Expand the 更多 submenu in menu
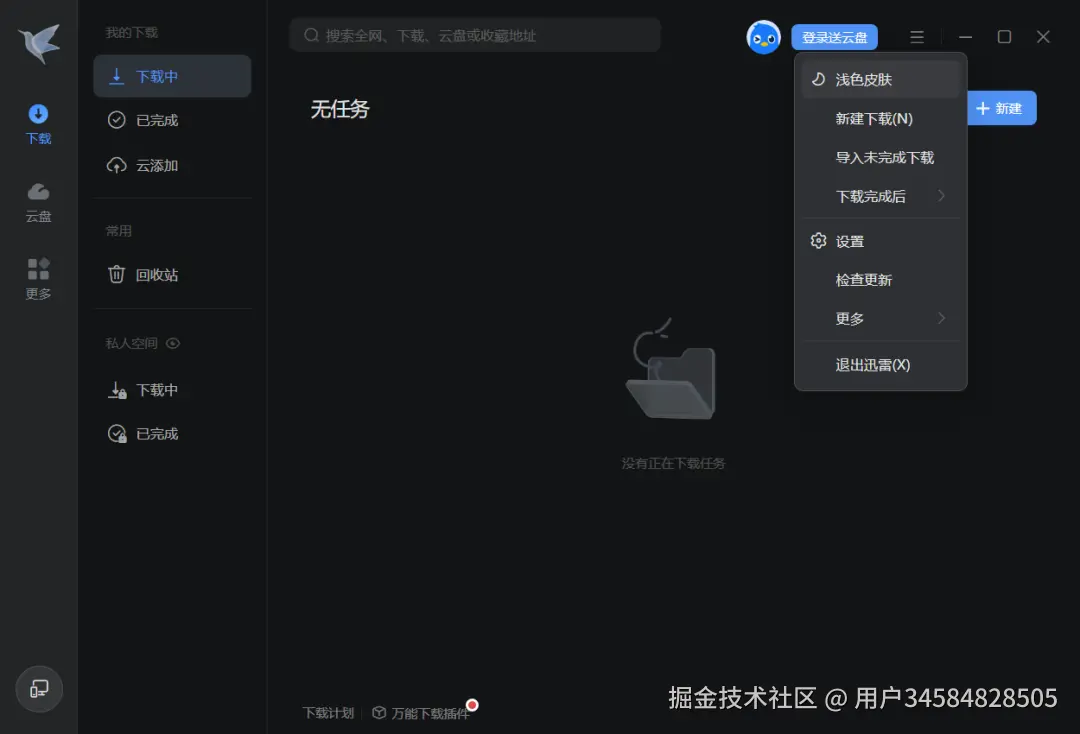 coord(880,319)
